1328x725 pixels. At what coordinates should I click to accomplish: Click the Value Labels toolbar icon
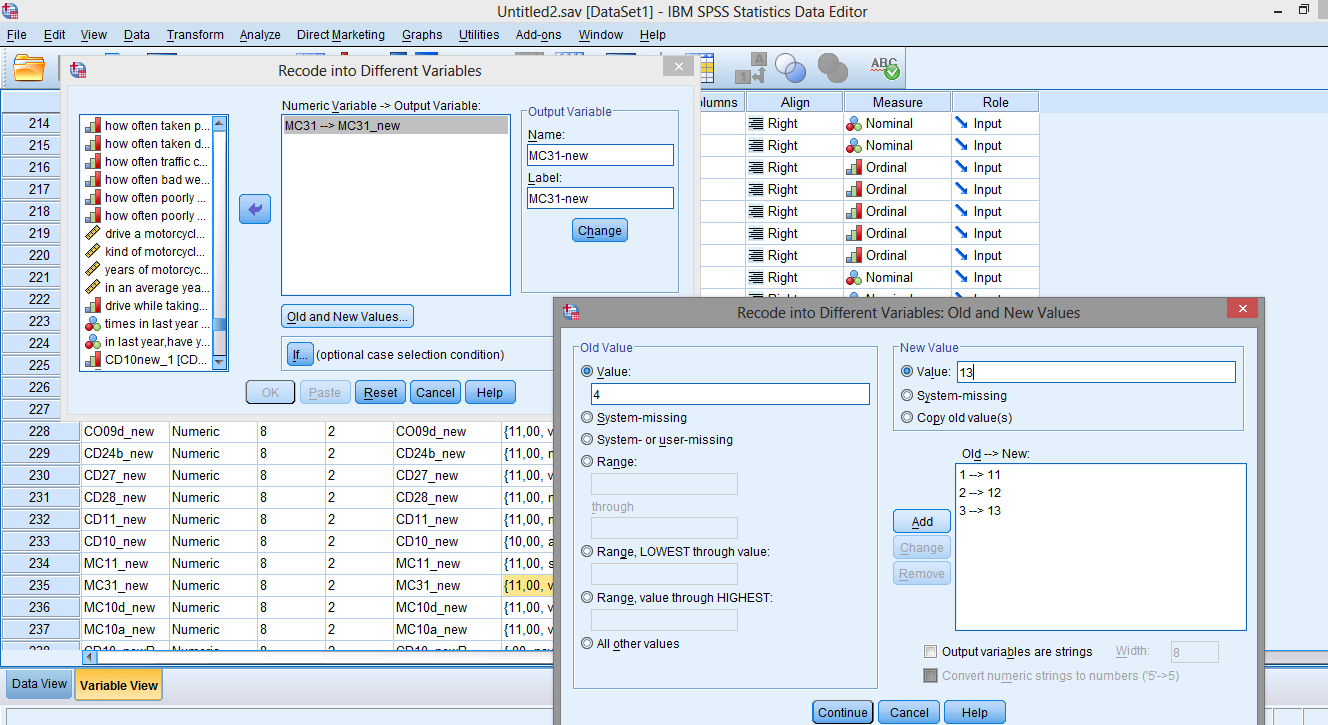click(x=751, y=68)
